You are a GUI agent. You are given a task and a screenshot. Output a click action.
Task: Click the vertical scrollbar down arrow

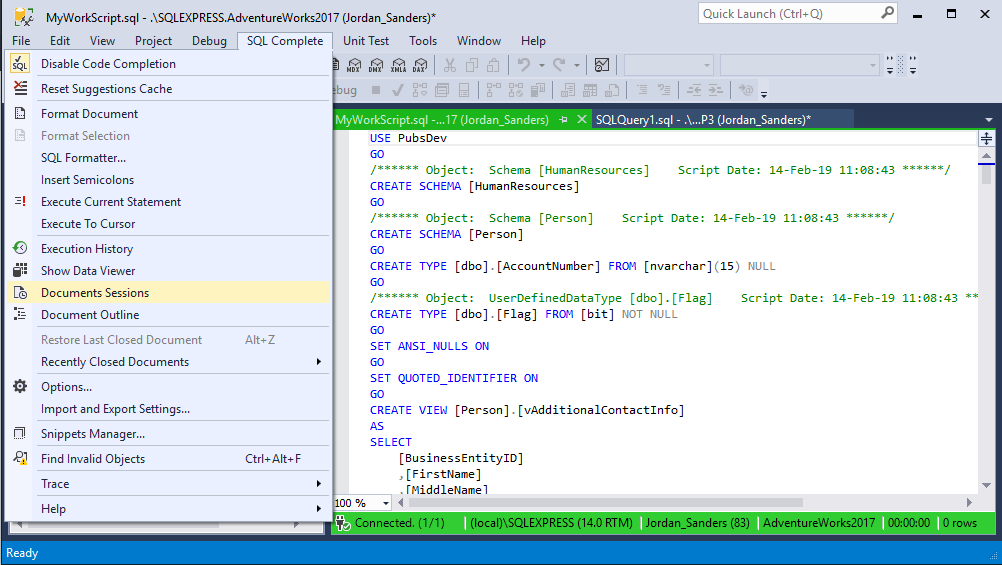[x=986, y=485]
